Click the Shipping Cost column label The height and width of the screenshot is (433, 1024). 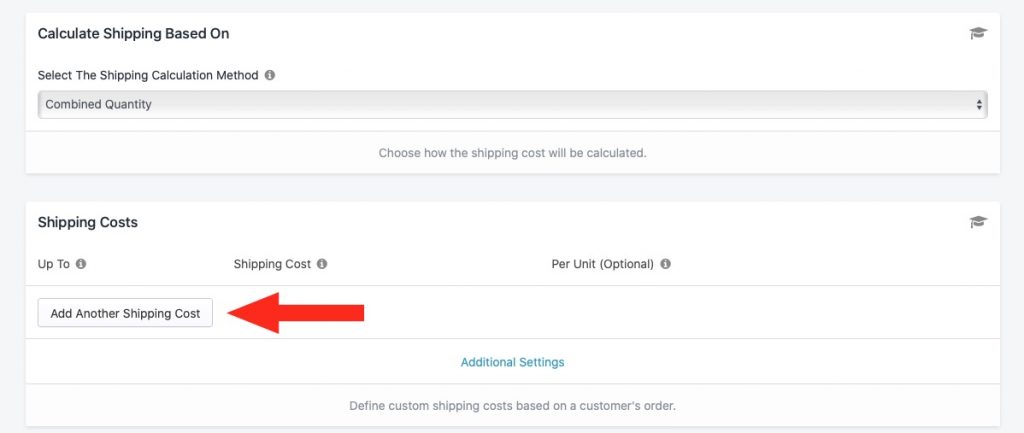click(x=272, y=264)
